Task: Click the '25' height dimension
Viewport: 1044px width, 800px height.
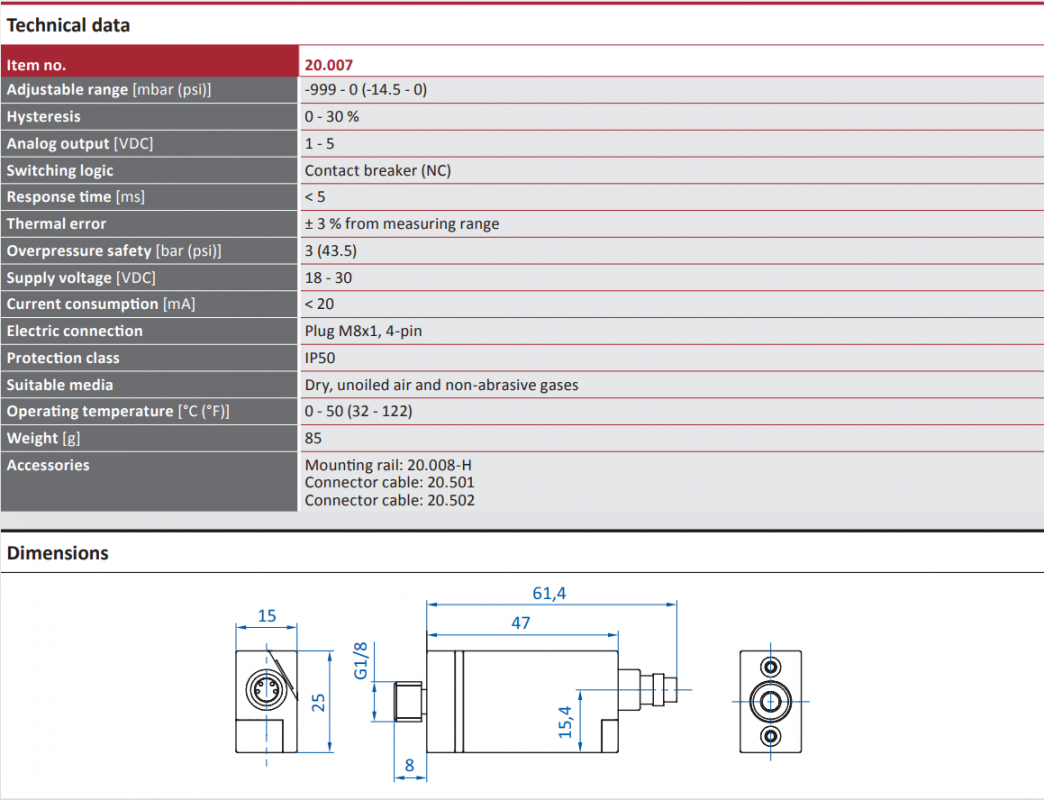Action: coord(318,703)
